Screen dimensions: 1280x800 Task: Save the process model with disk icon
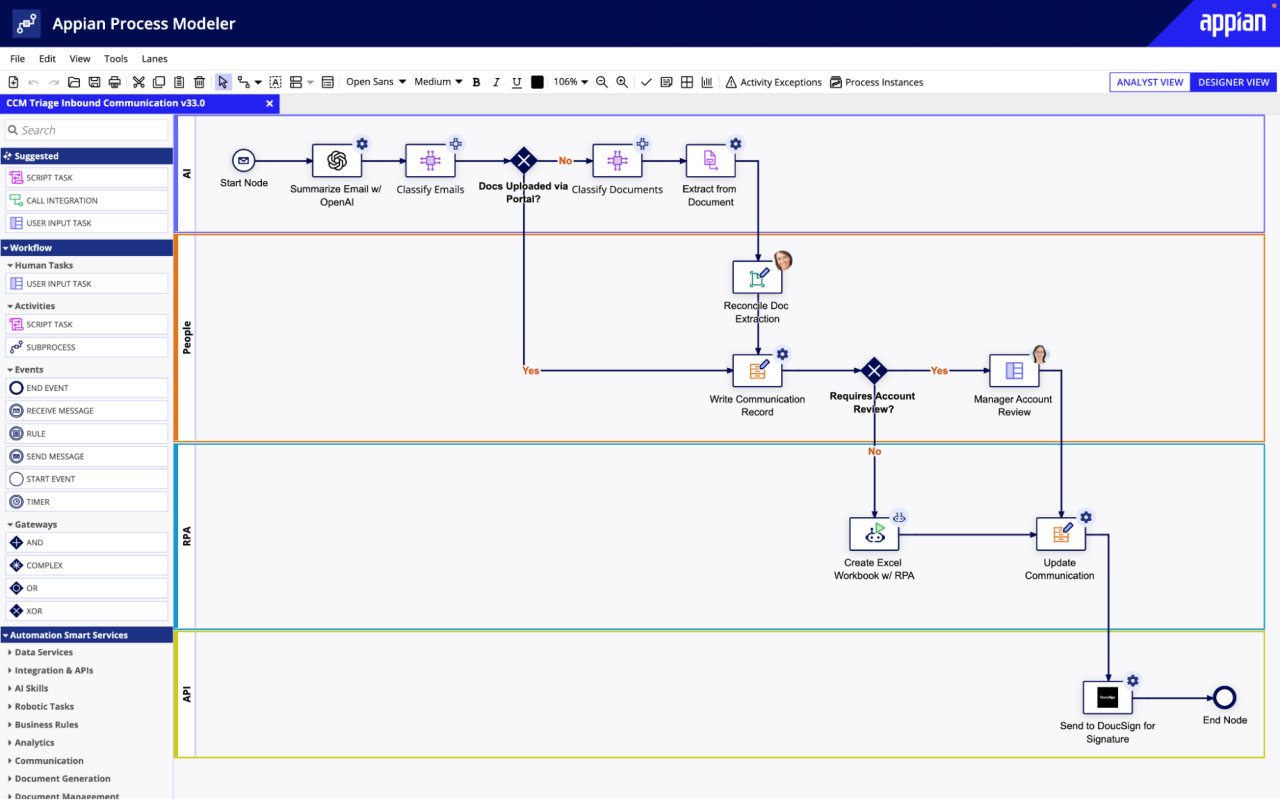(94, 82)
